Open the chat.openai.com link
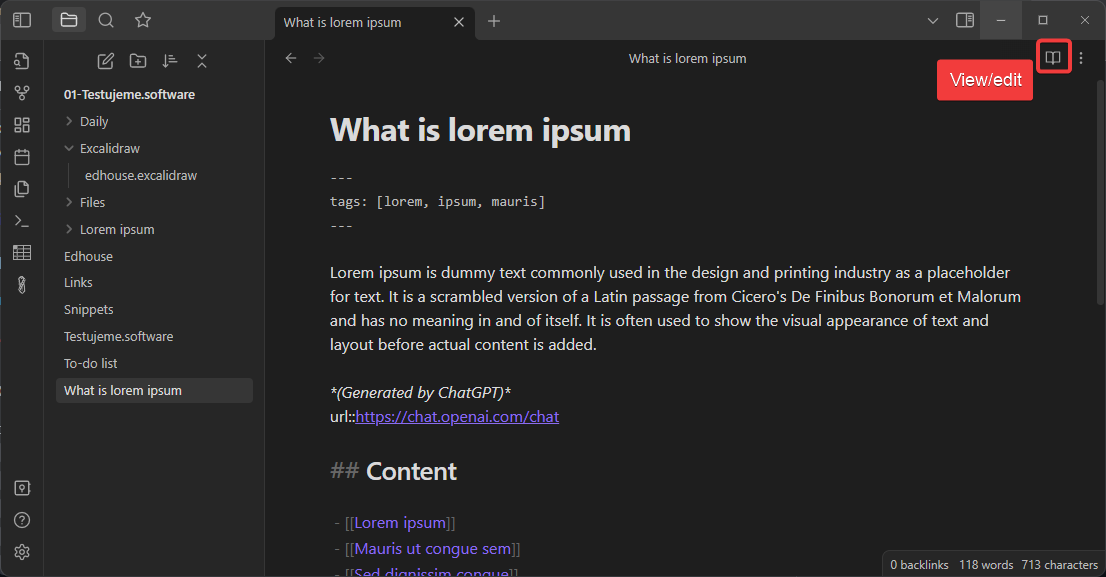This screenshot has height=577, width=1106. tap(457, 416)
